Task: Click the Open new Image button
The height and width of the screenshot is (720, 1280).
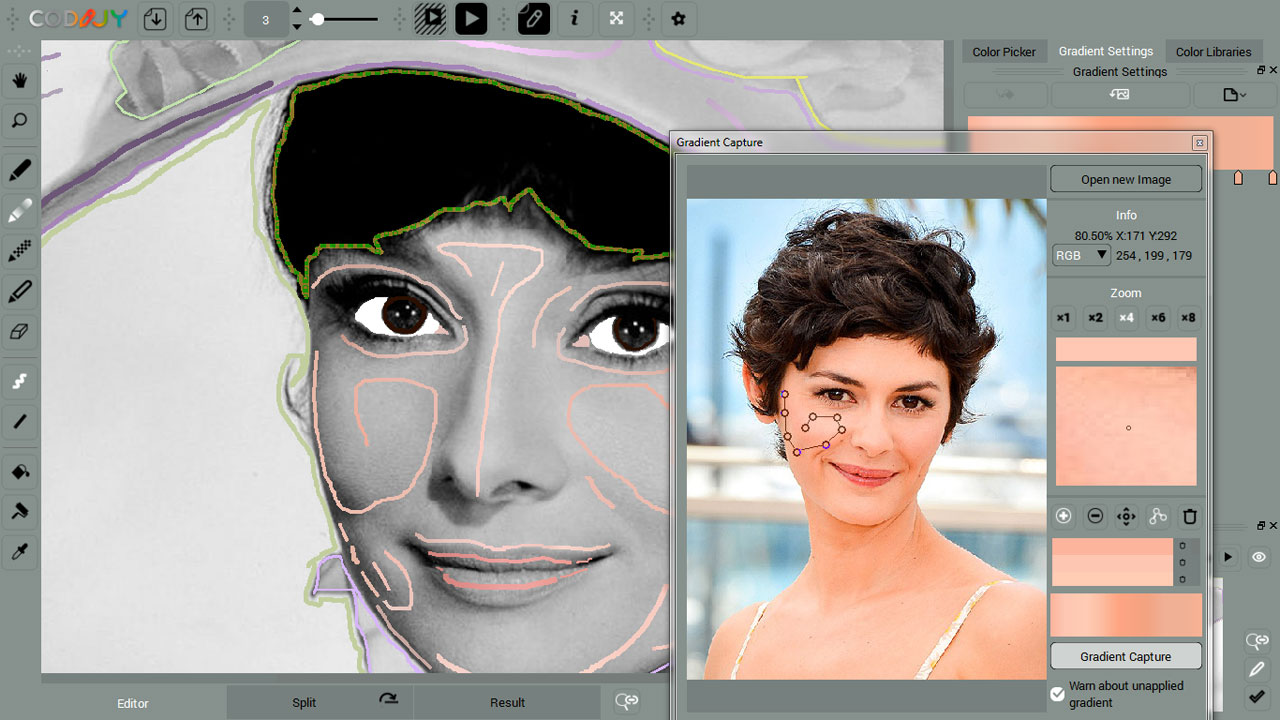Action: pos(1125,178)
